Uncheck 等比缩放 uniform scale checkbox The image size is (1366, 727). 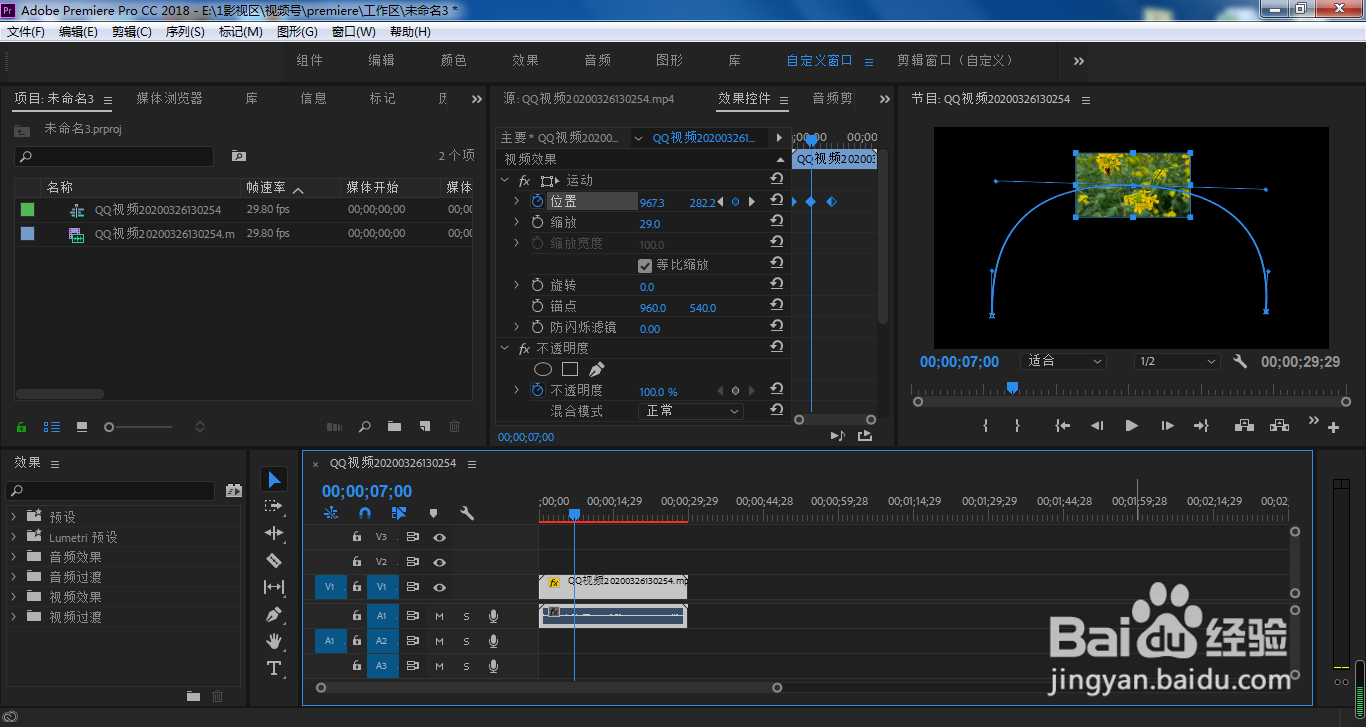point(645,265)
